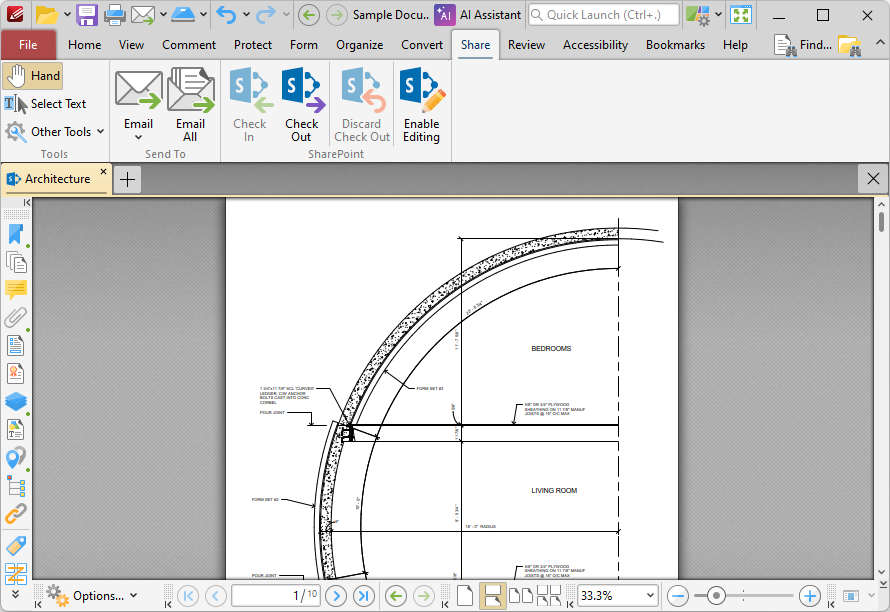Open the AI Assistant
This screenshot has width=890, height=612.
pos(478,15)
